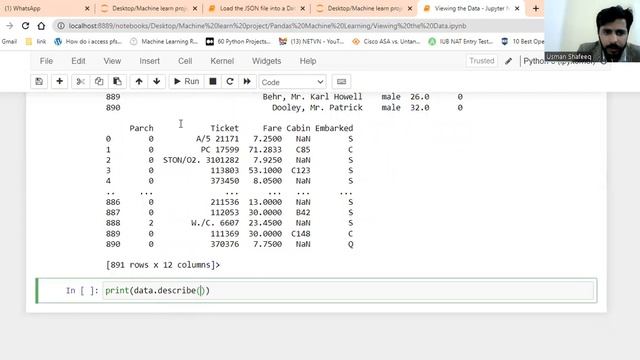Restart kernel and run all cells icon
The width and height of the screenshot is (640, 360).
pos(247,82)
